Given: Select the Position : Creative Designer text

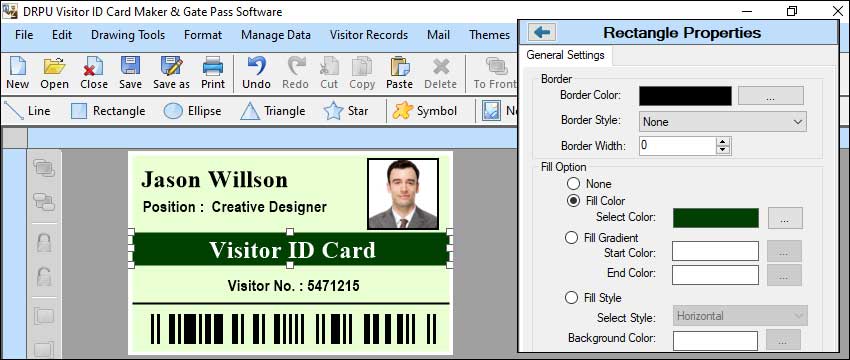Looking at the screenshot, I should click(x=235, y=207).
